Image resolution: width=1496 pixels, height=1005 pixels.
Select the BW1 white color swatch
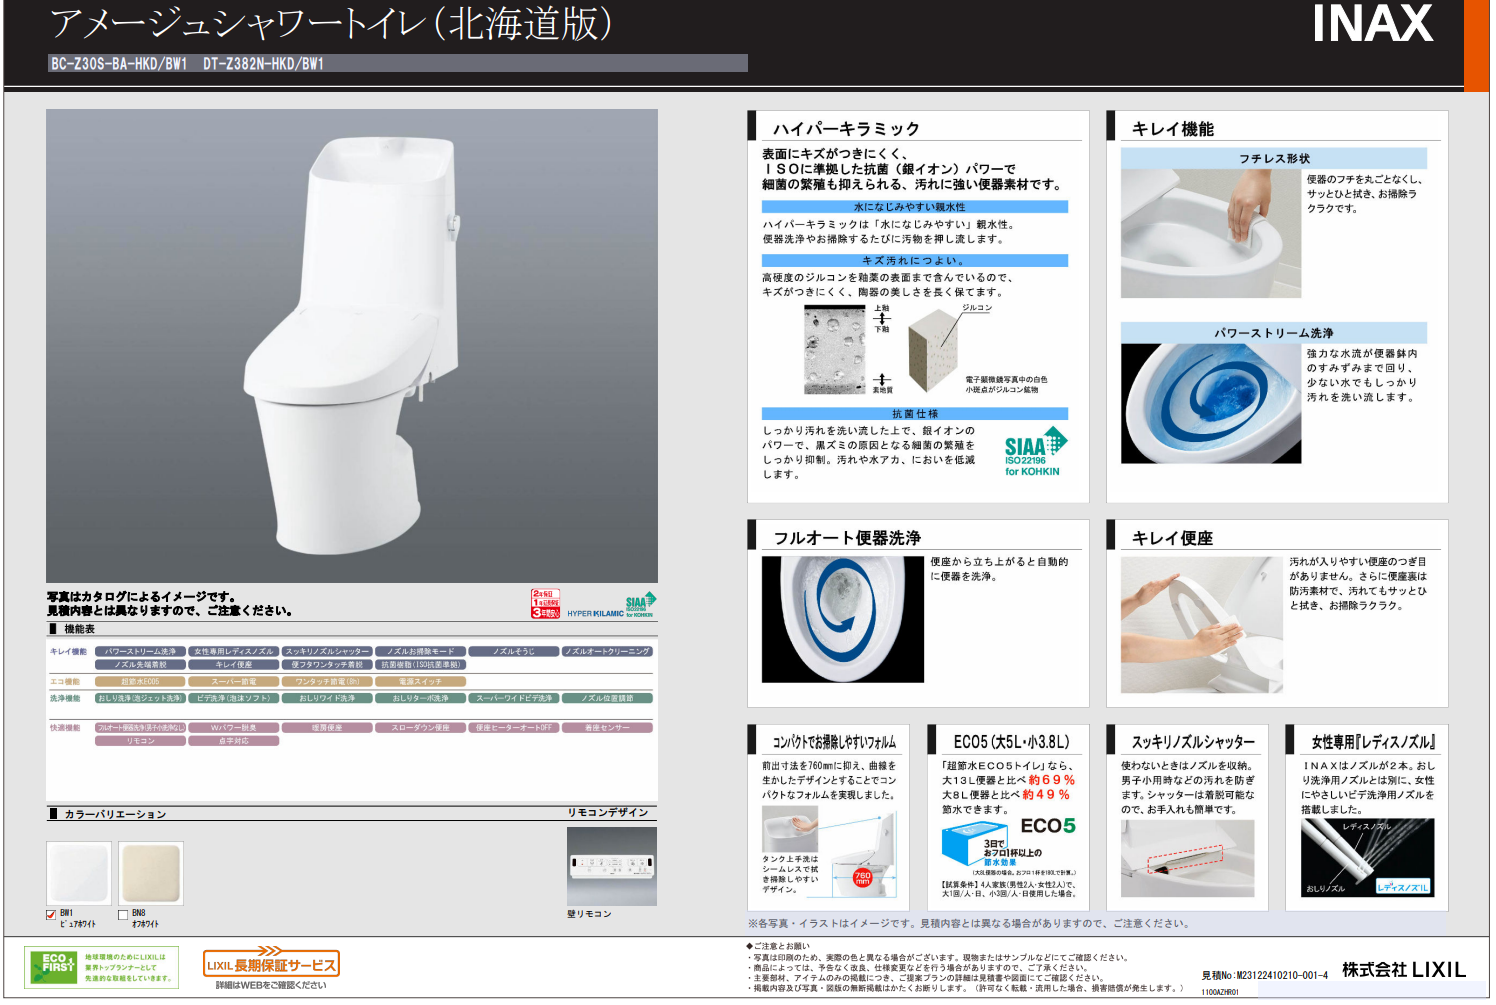point(79,873)
